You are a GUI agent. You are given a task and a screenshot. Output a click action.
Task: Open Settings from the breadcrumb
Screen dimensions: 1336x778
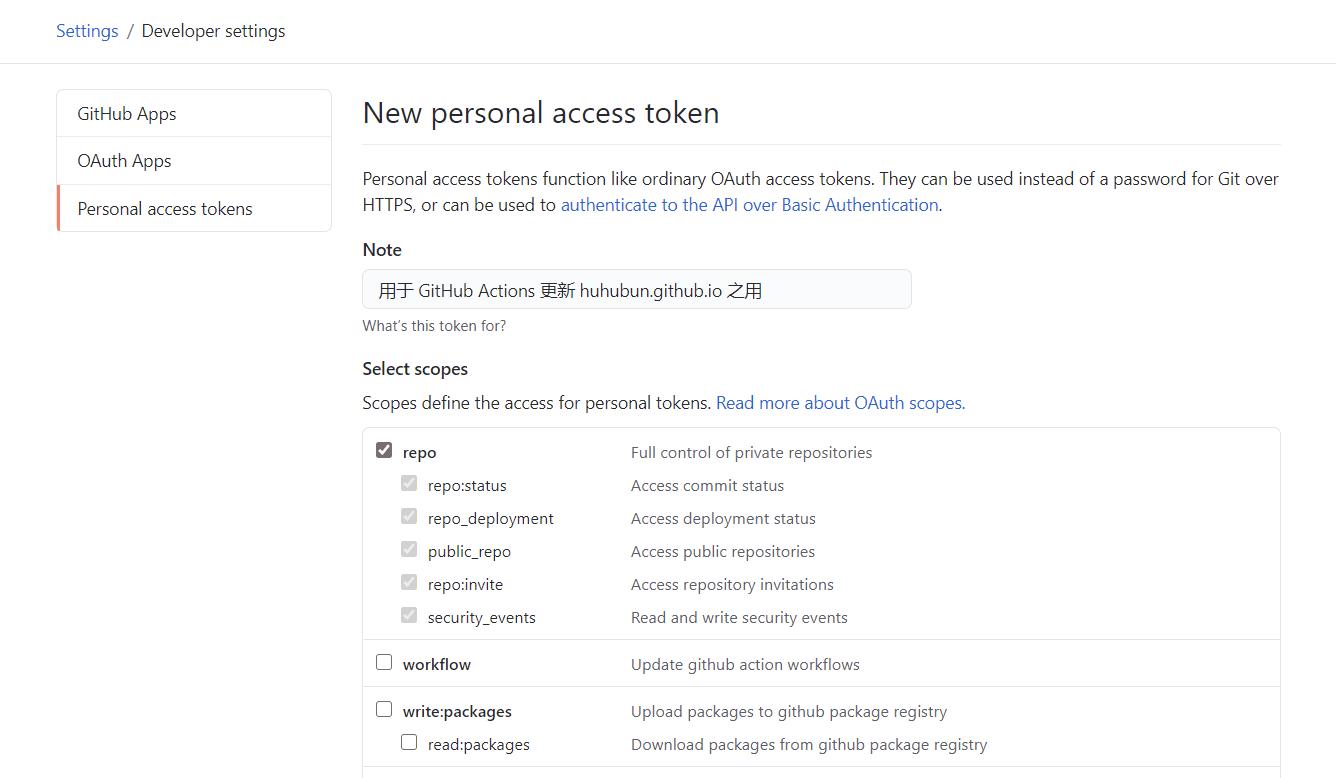pos(87,31)
